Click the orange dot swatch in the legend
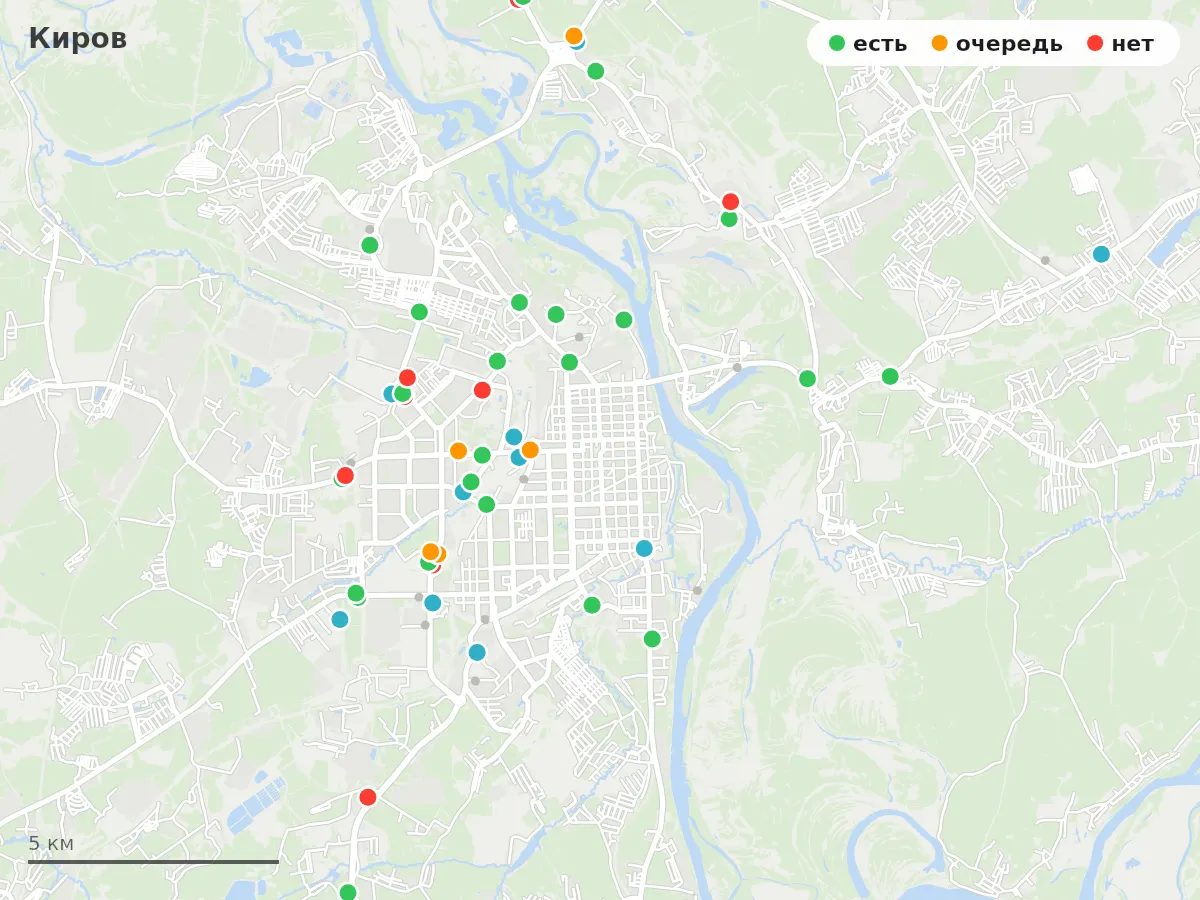Screen dimensions: 1200x900 [940, 44]
